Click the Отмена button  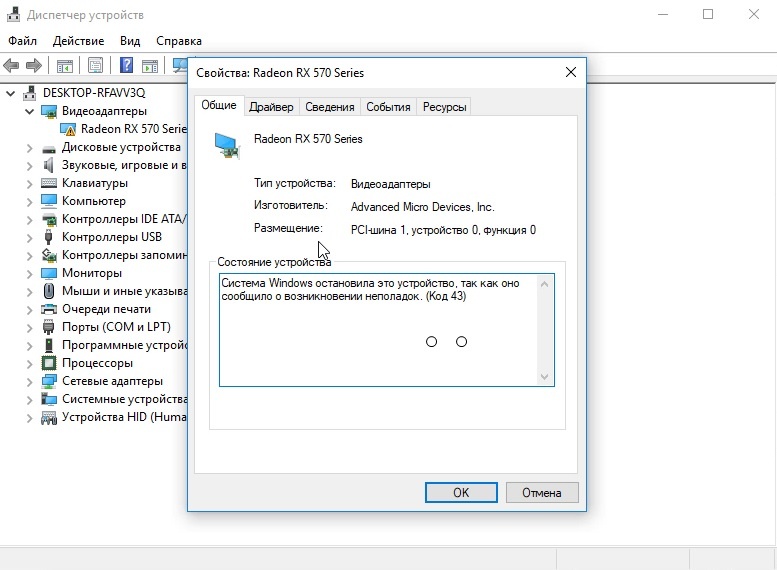[542, 493]
